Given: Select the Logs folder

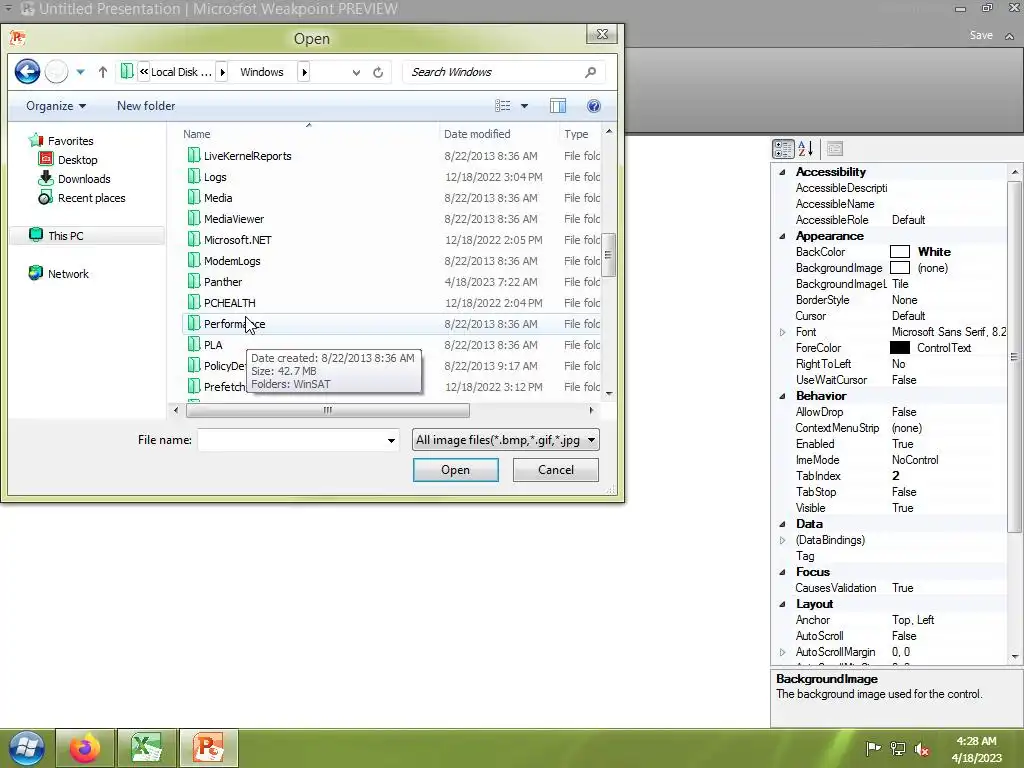Looking at the screenshot, I should (215, 177).
